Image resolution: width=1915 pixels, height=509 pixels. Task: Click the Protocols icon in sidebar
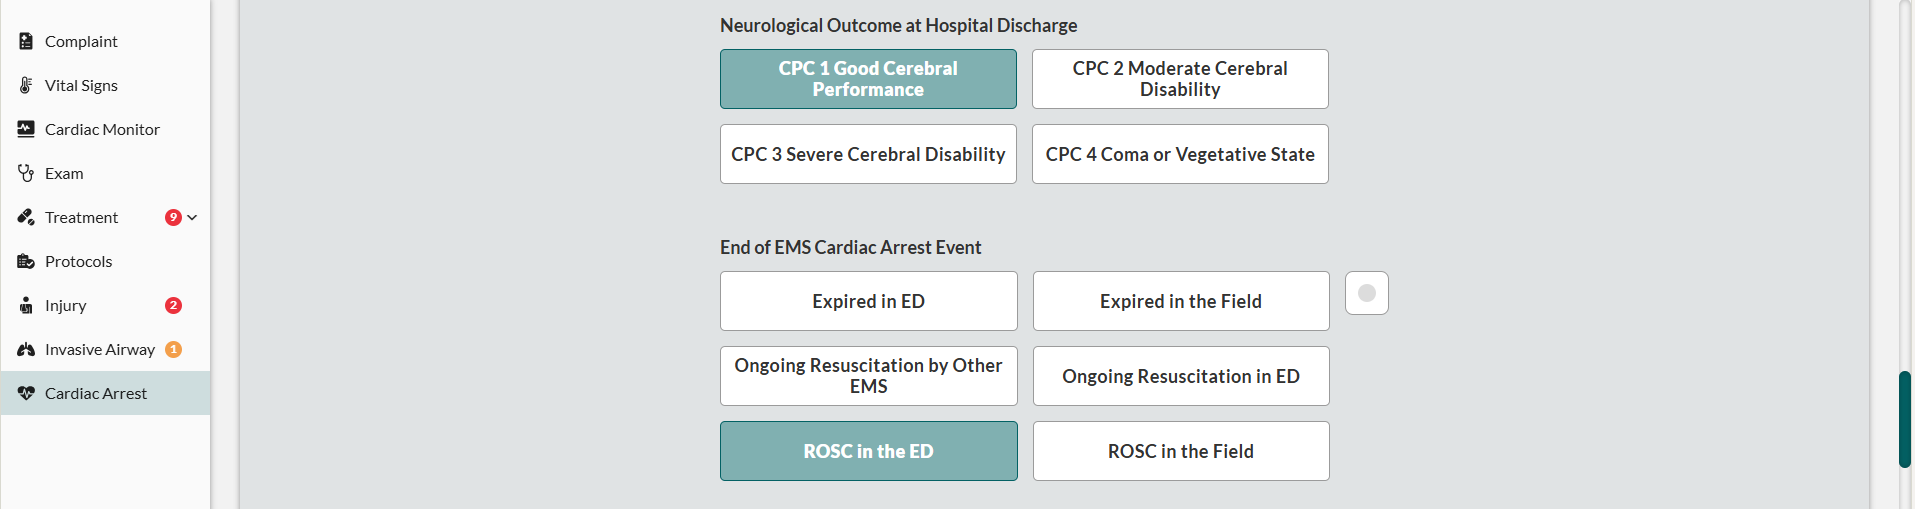tap(26, 261)
